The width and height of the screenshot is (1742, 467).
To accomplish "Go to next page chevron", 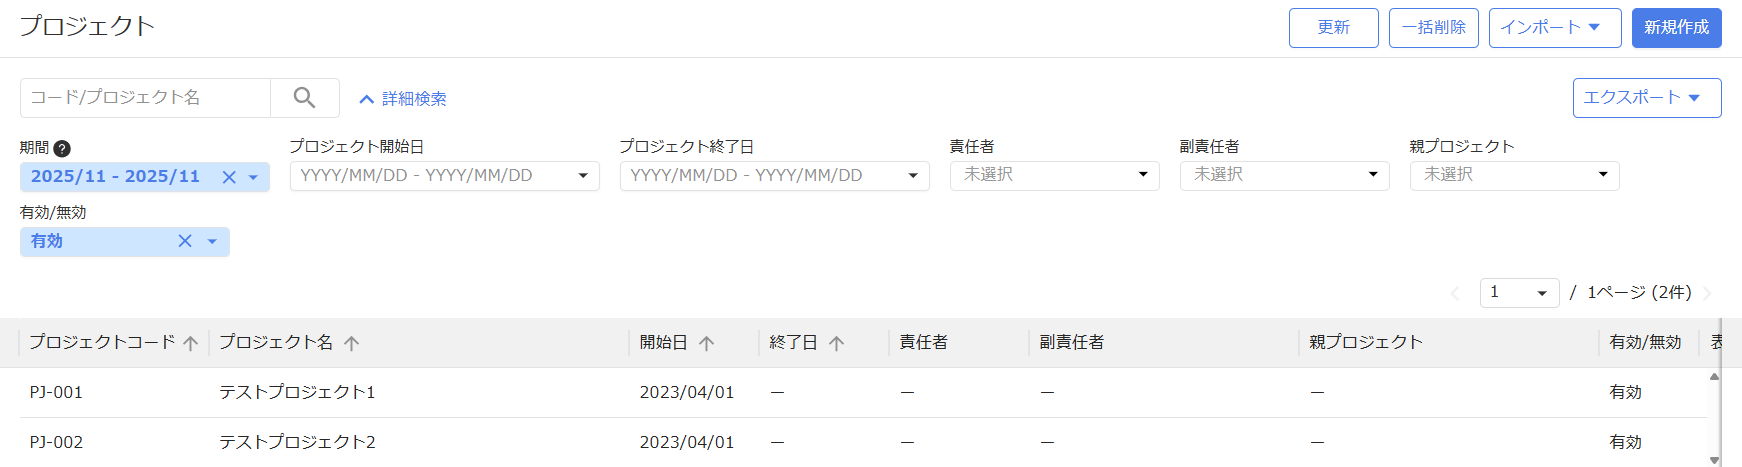I will (x=1708, y=293).
